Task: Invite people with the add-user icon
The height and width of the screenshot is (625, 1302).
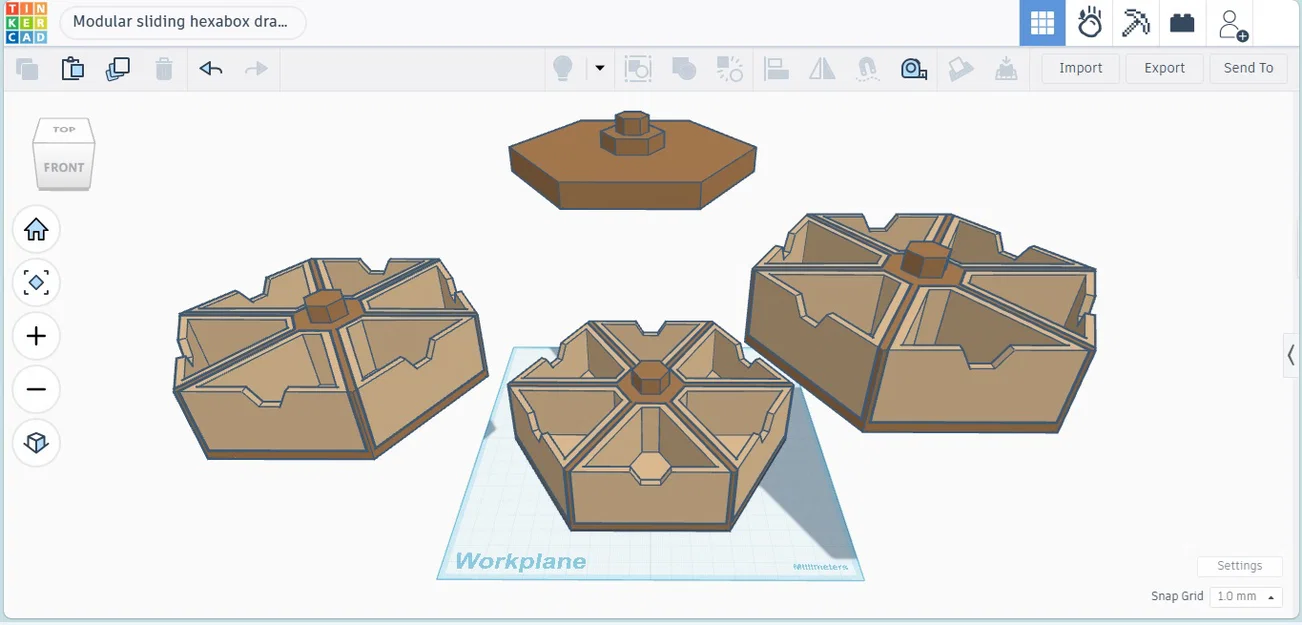Action: (x=1233, y=23)
